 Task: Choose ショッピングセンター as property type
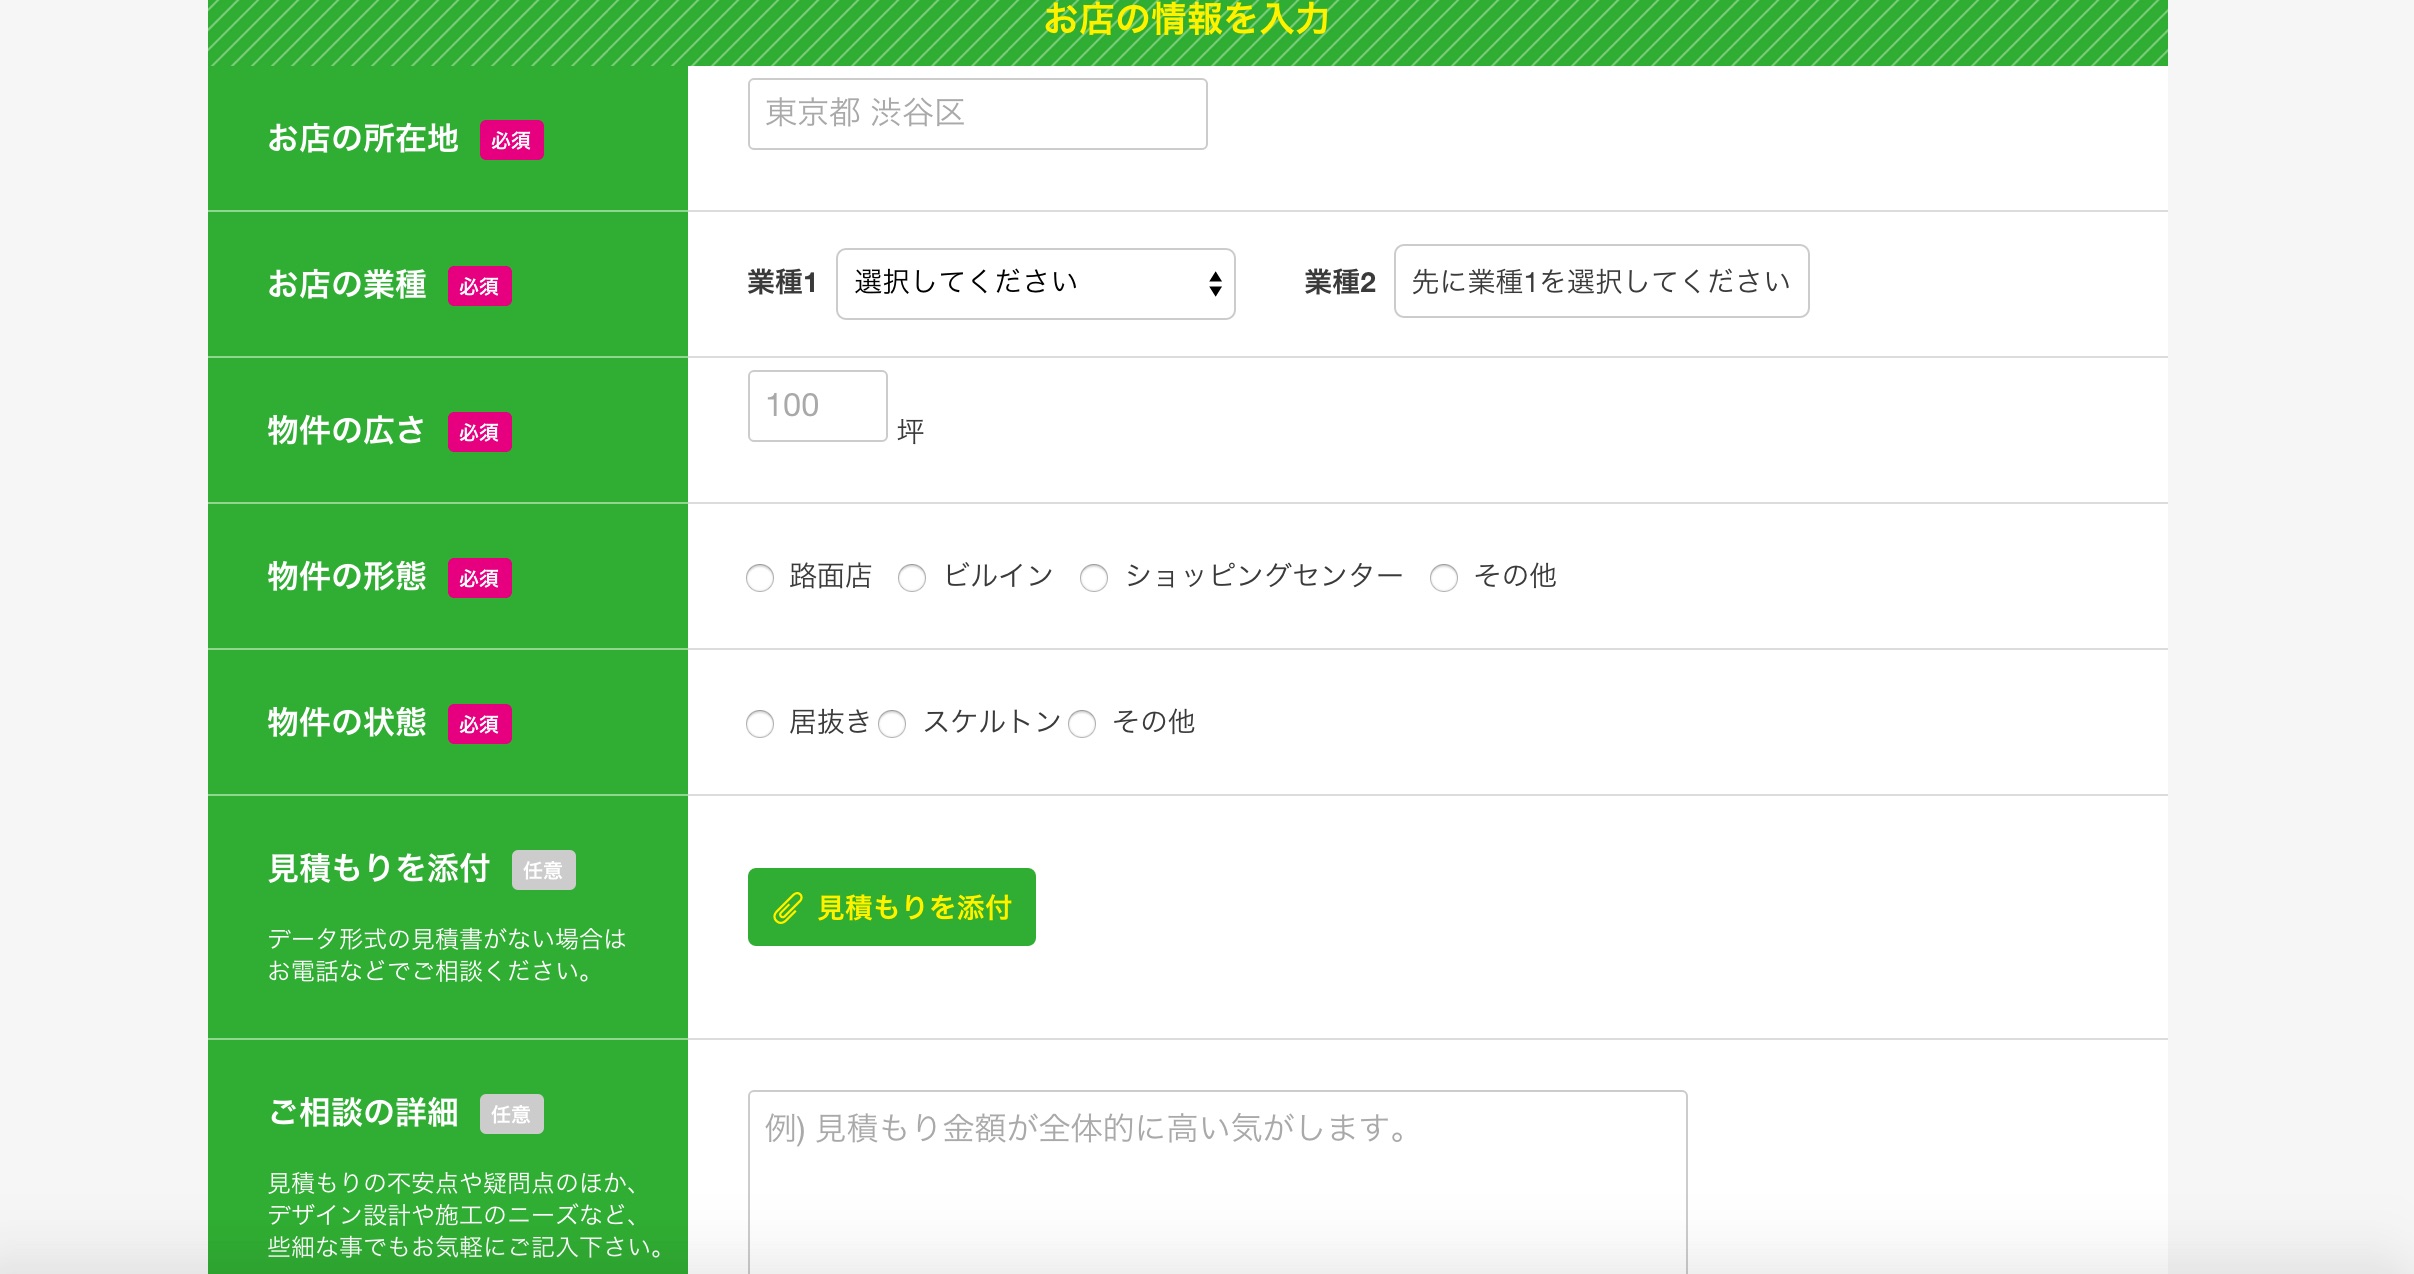click(1094, 578)
